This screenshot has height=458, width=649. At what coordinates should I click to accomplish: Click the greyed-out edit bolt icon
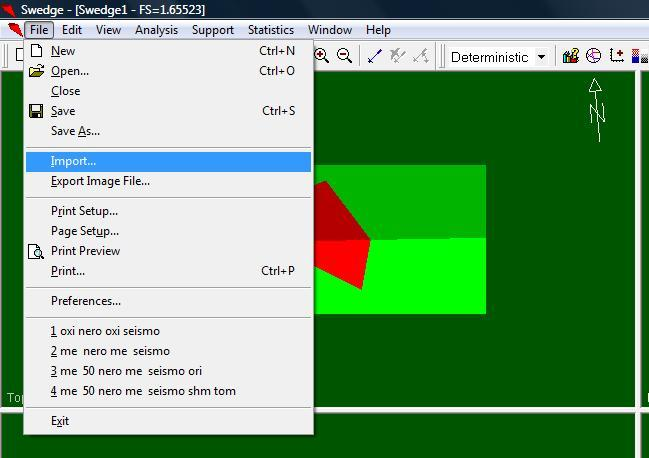pyautogui.click(x=421, y=56)
